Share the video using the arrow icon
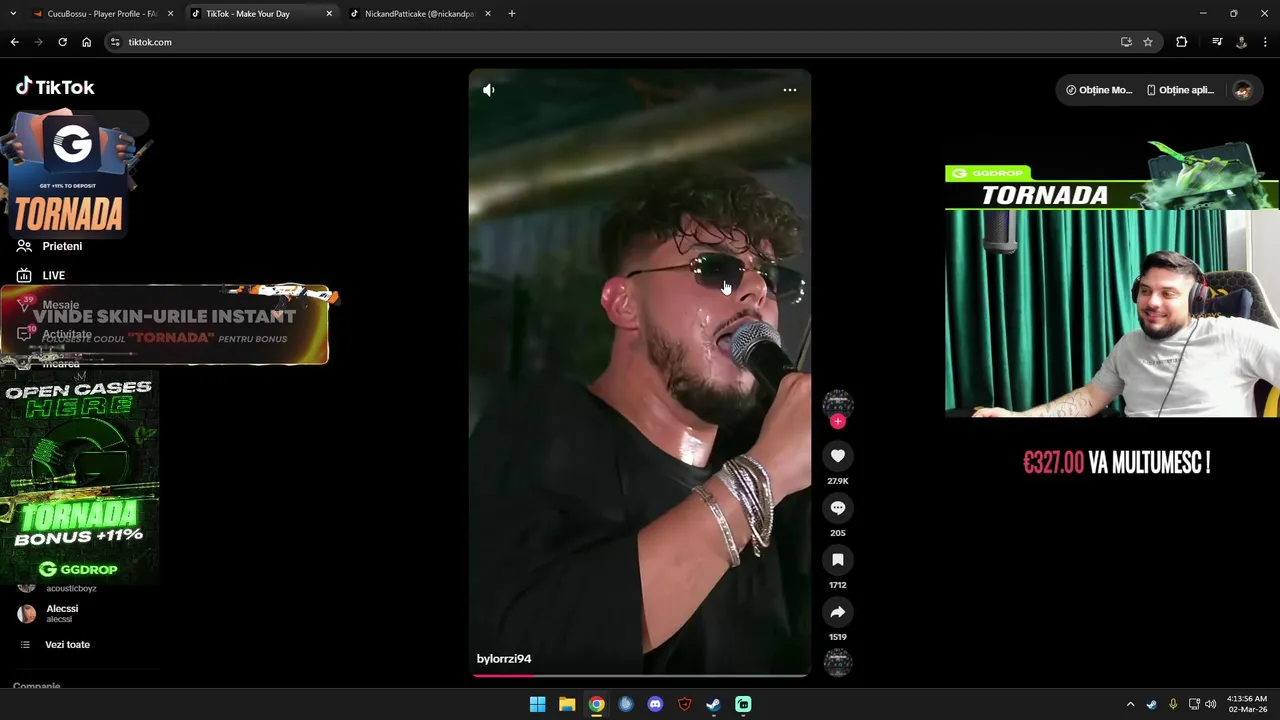The width and height of the screenshot is (1280, 720). [x=838, y=612]
